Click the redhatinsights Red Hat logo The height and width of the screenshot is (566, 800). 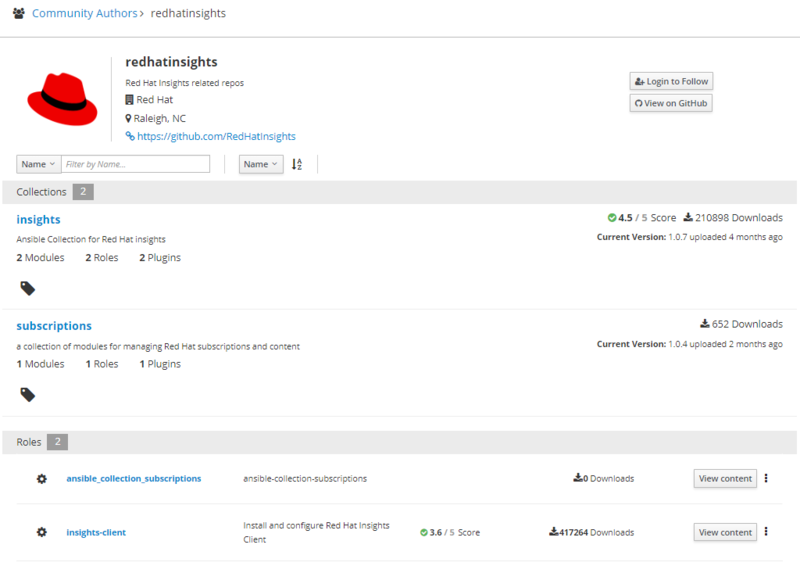(62, 99)
